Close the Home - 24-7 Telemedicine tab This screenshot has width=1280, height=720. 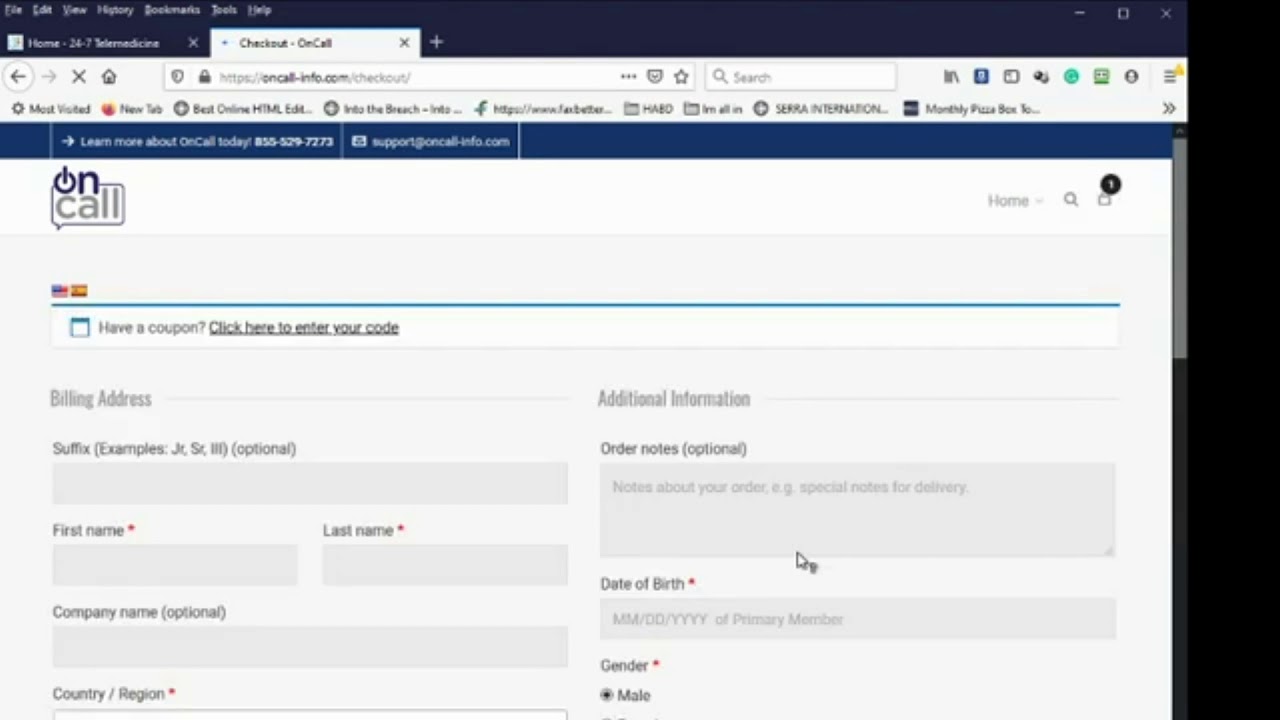[193, 43]
